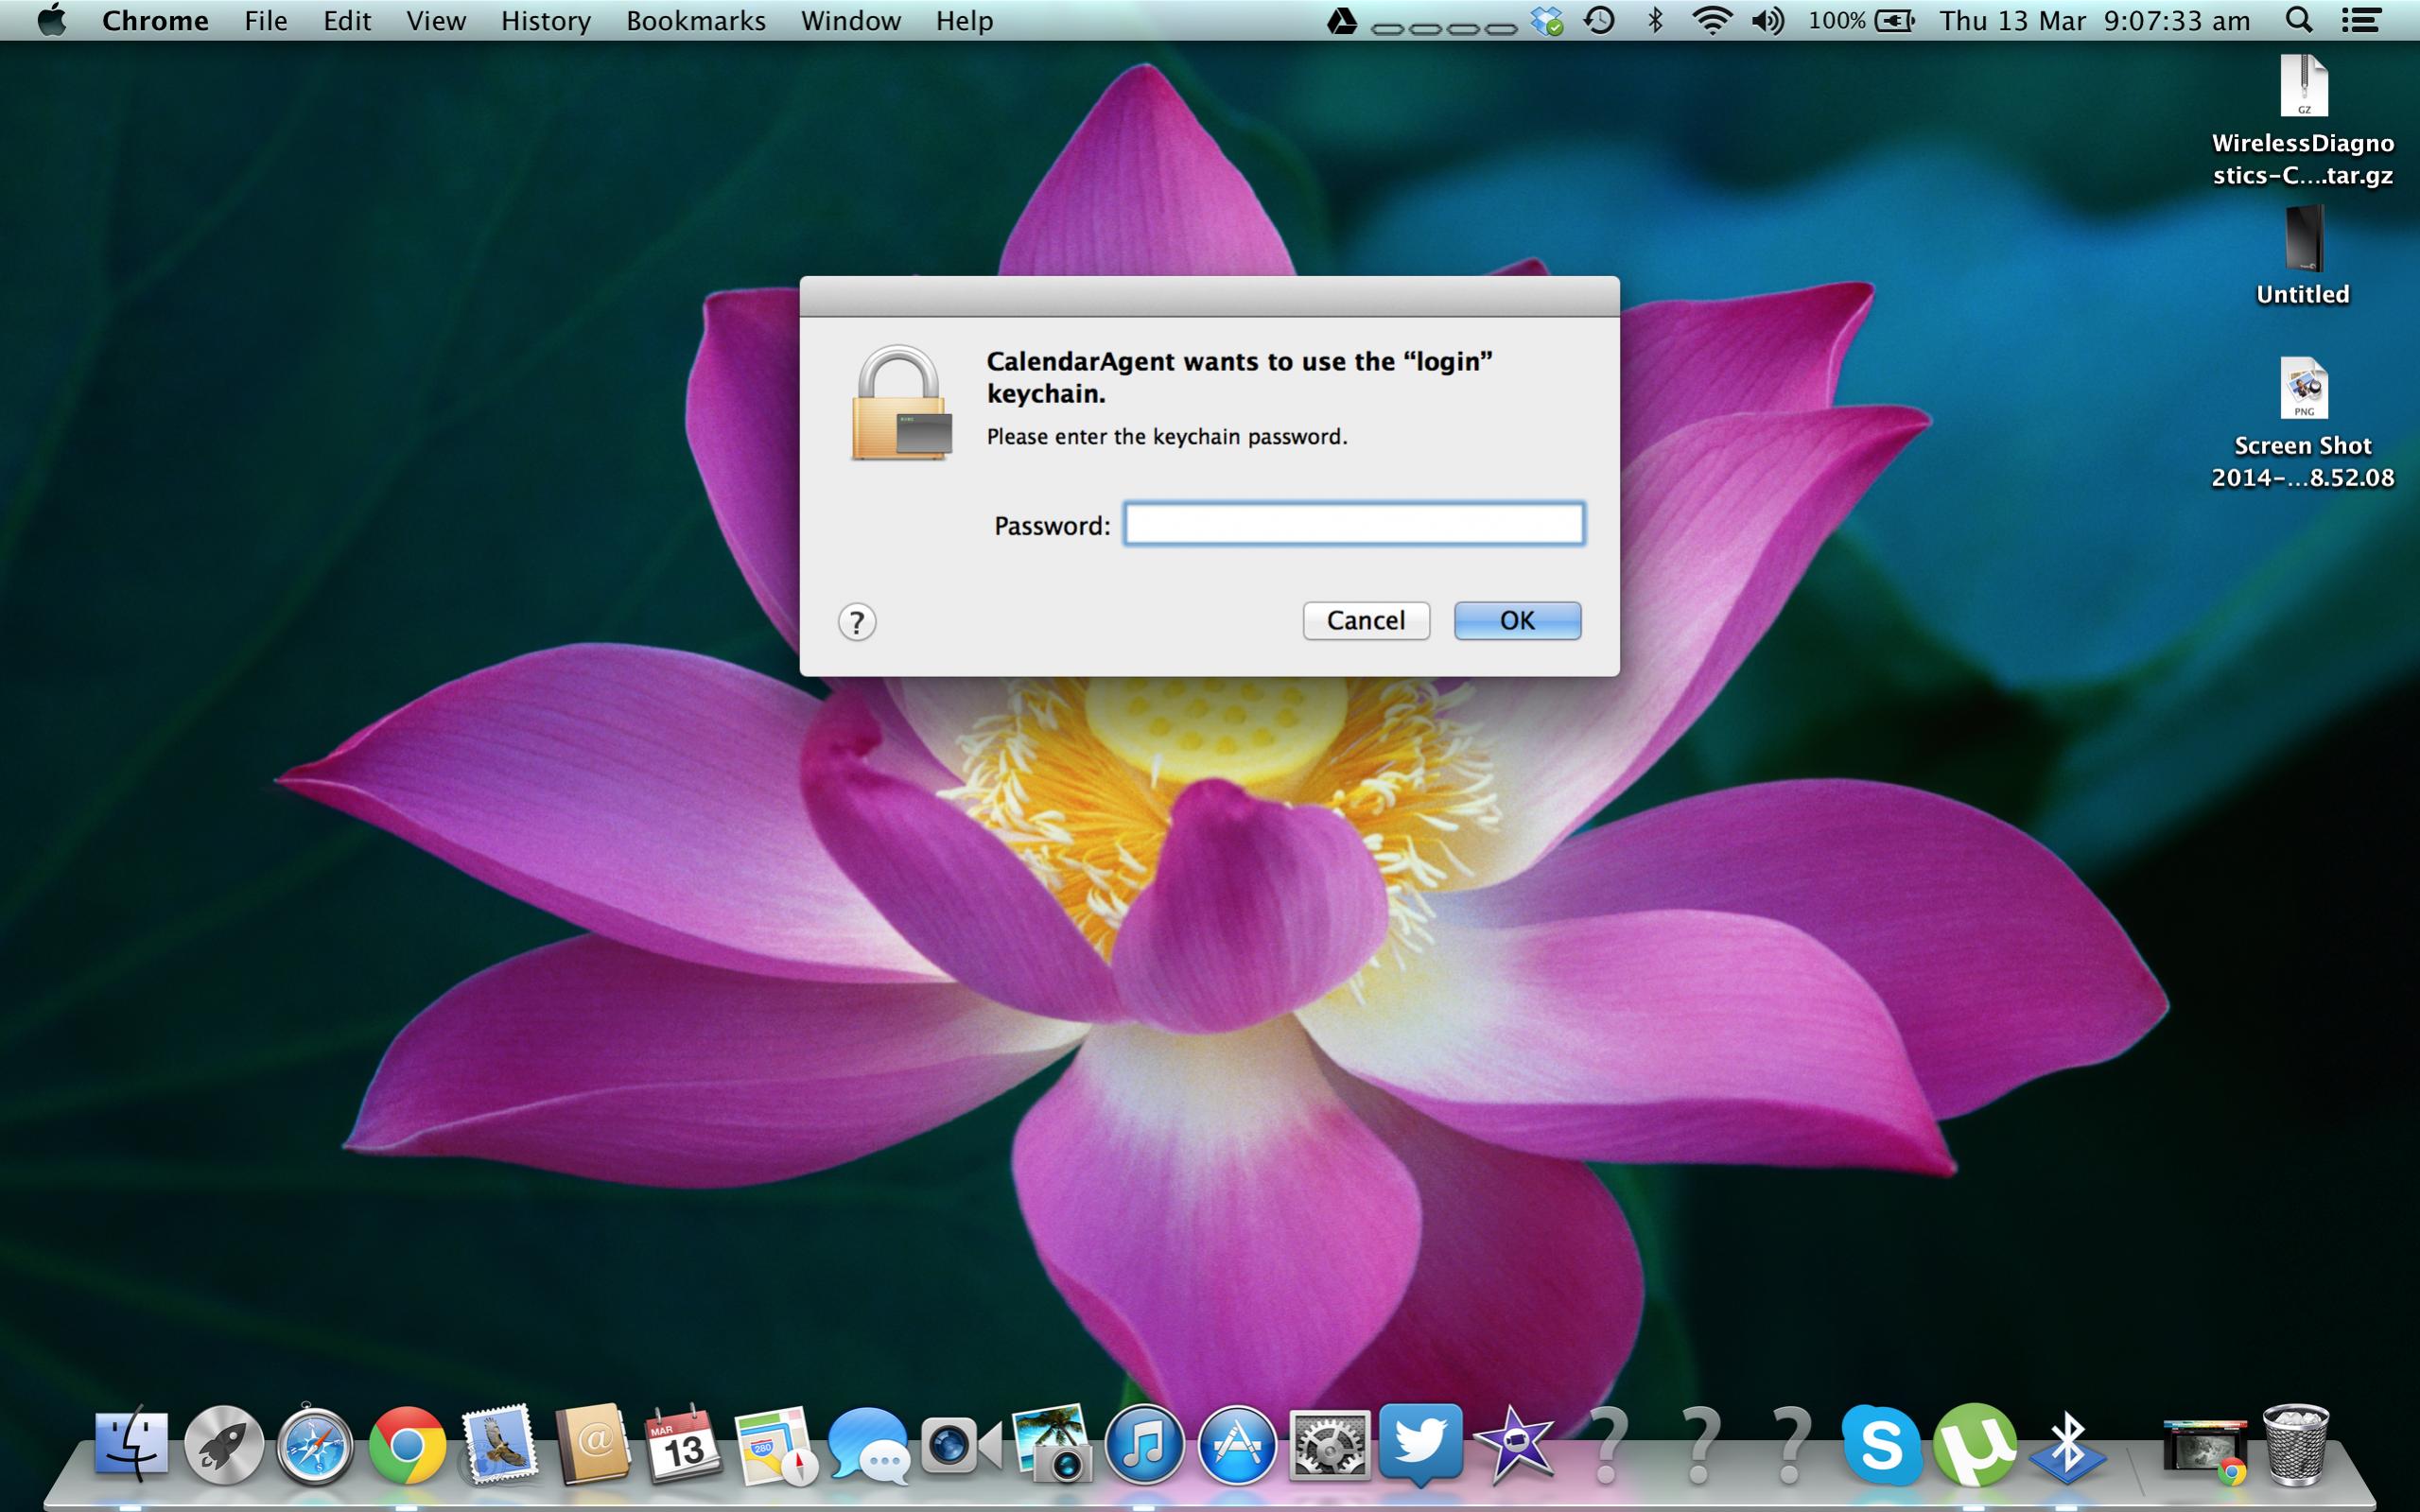Open the History menu
The width and height of the screenshot is (2420, 1512).
(545, 21)
